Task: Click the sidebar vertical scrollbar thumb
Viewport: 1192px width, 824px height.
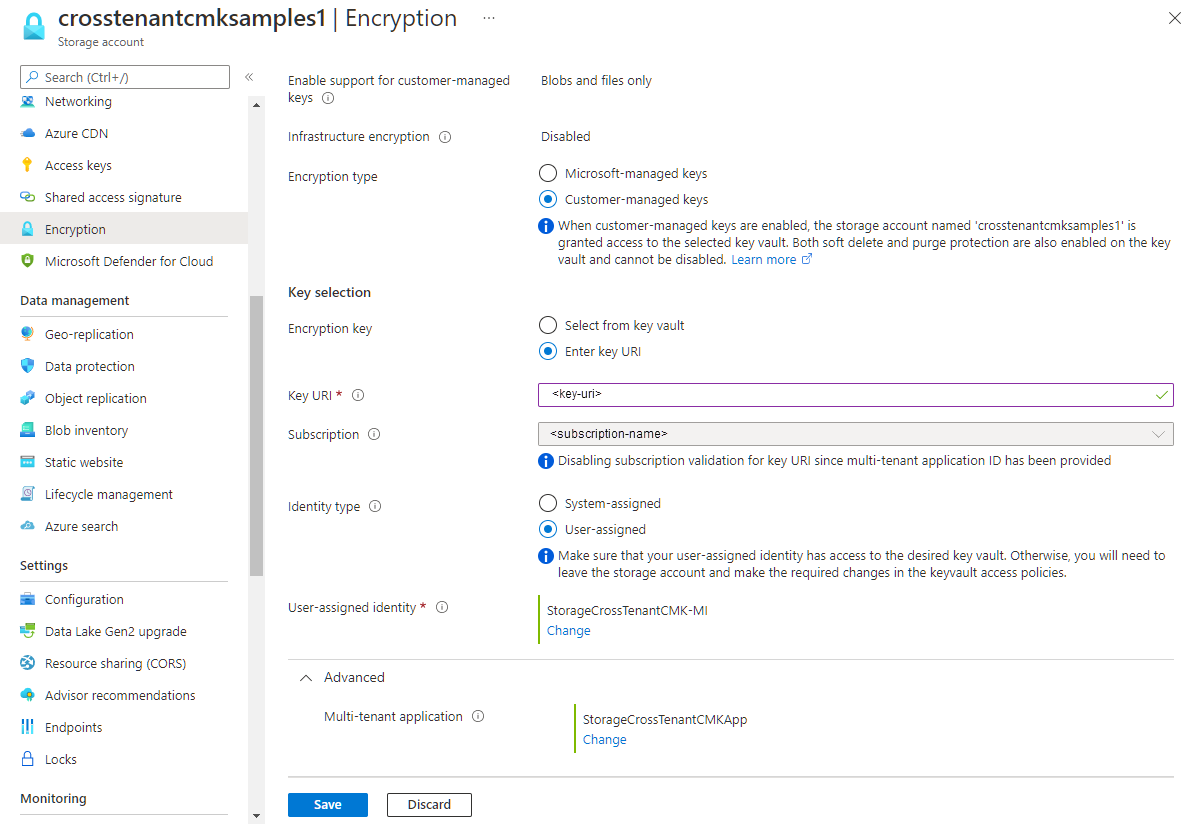Action: click(x=256, y=435)
